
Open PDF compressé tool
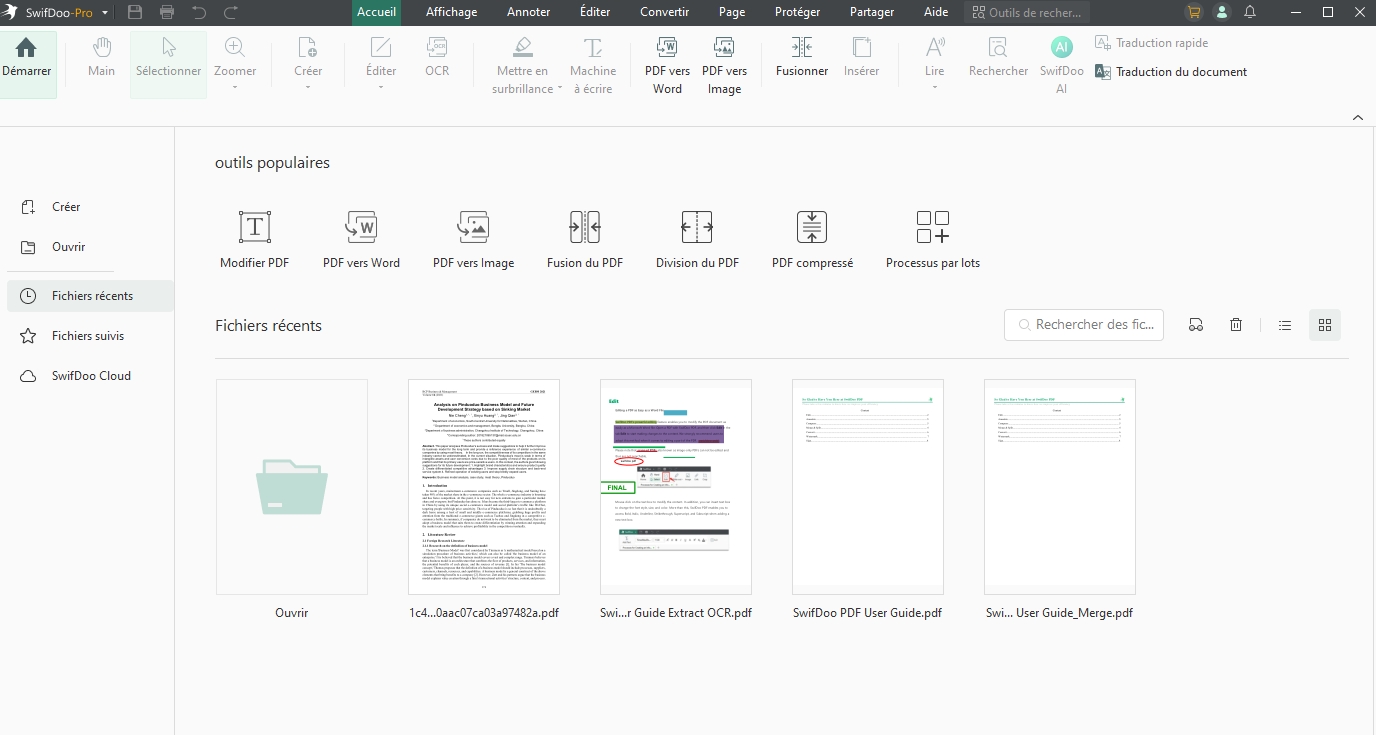pyautogui.click(x=812, y=240)
